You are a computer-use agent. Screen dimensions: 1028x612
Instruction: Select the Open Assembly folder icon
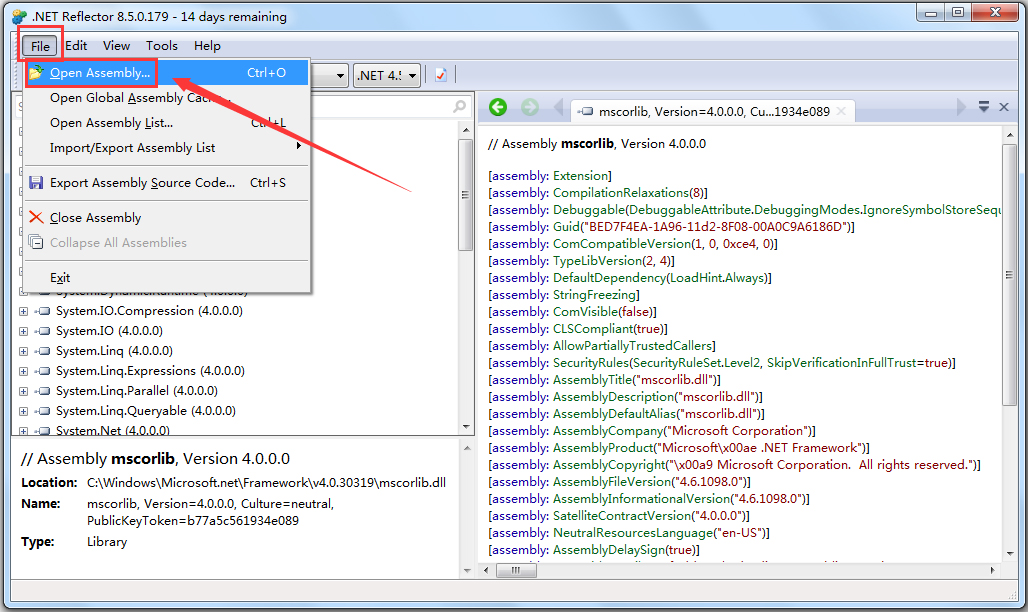click(x=37, y=72)
